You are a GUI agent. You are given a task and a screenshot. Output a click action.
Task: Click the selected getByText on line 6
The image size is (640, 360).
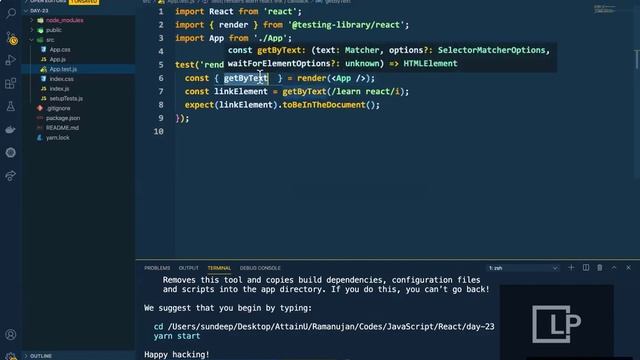point(246,78)
